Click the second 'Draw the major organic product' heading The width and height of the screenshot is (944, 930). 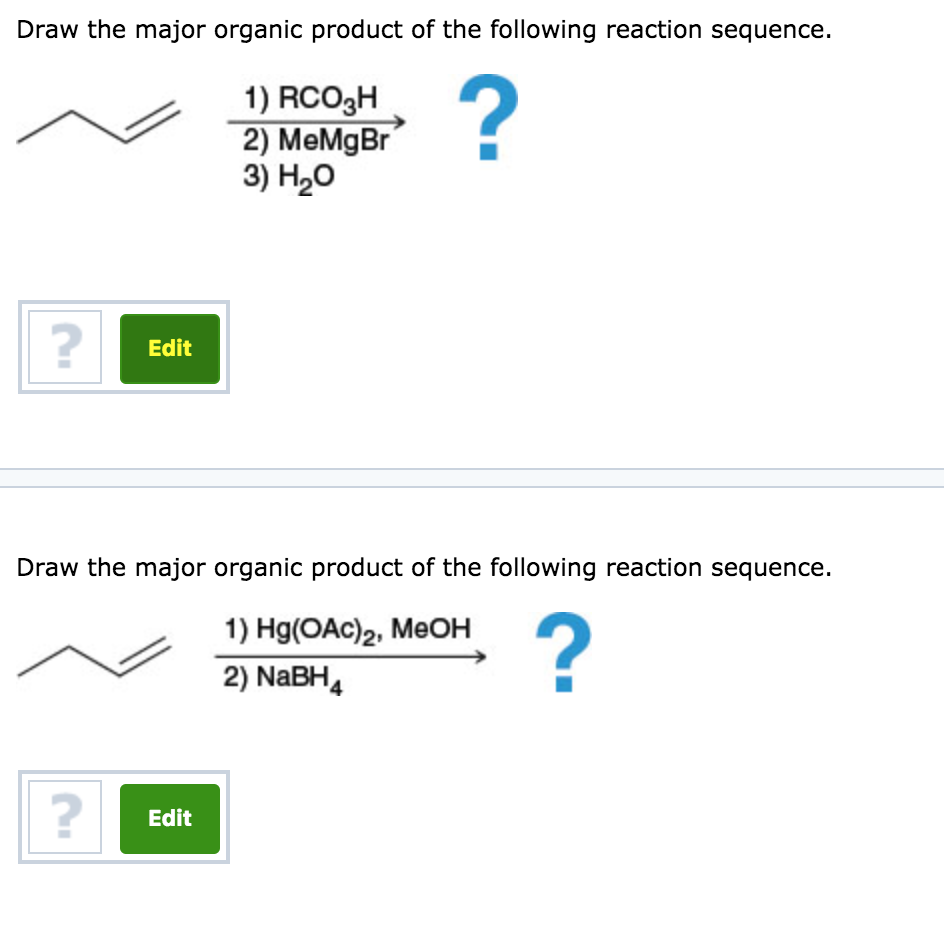click(x=420, y=567)
